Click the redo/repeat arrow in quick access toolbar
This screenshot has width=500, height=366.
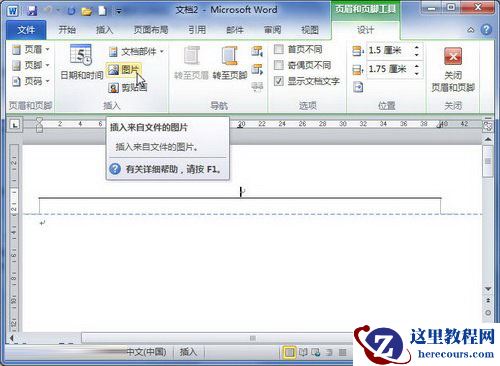[71, 11]
